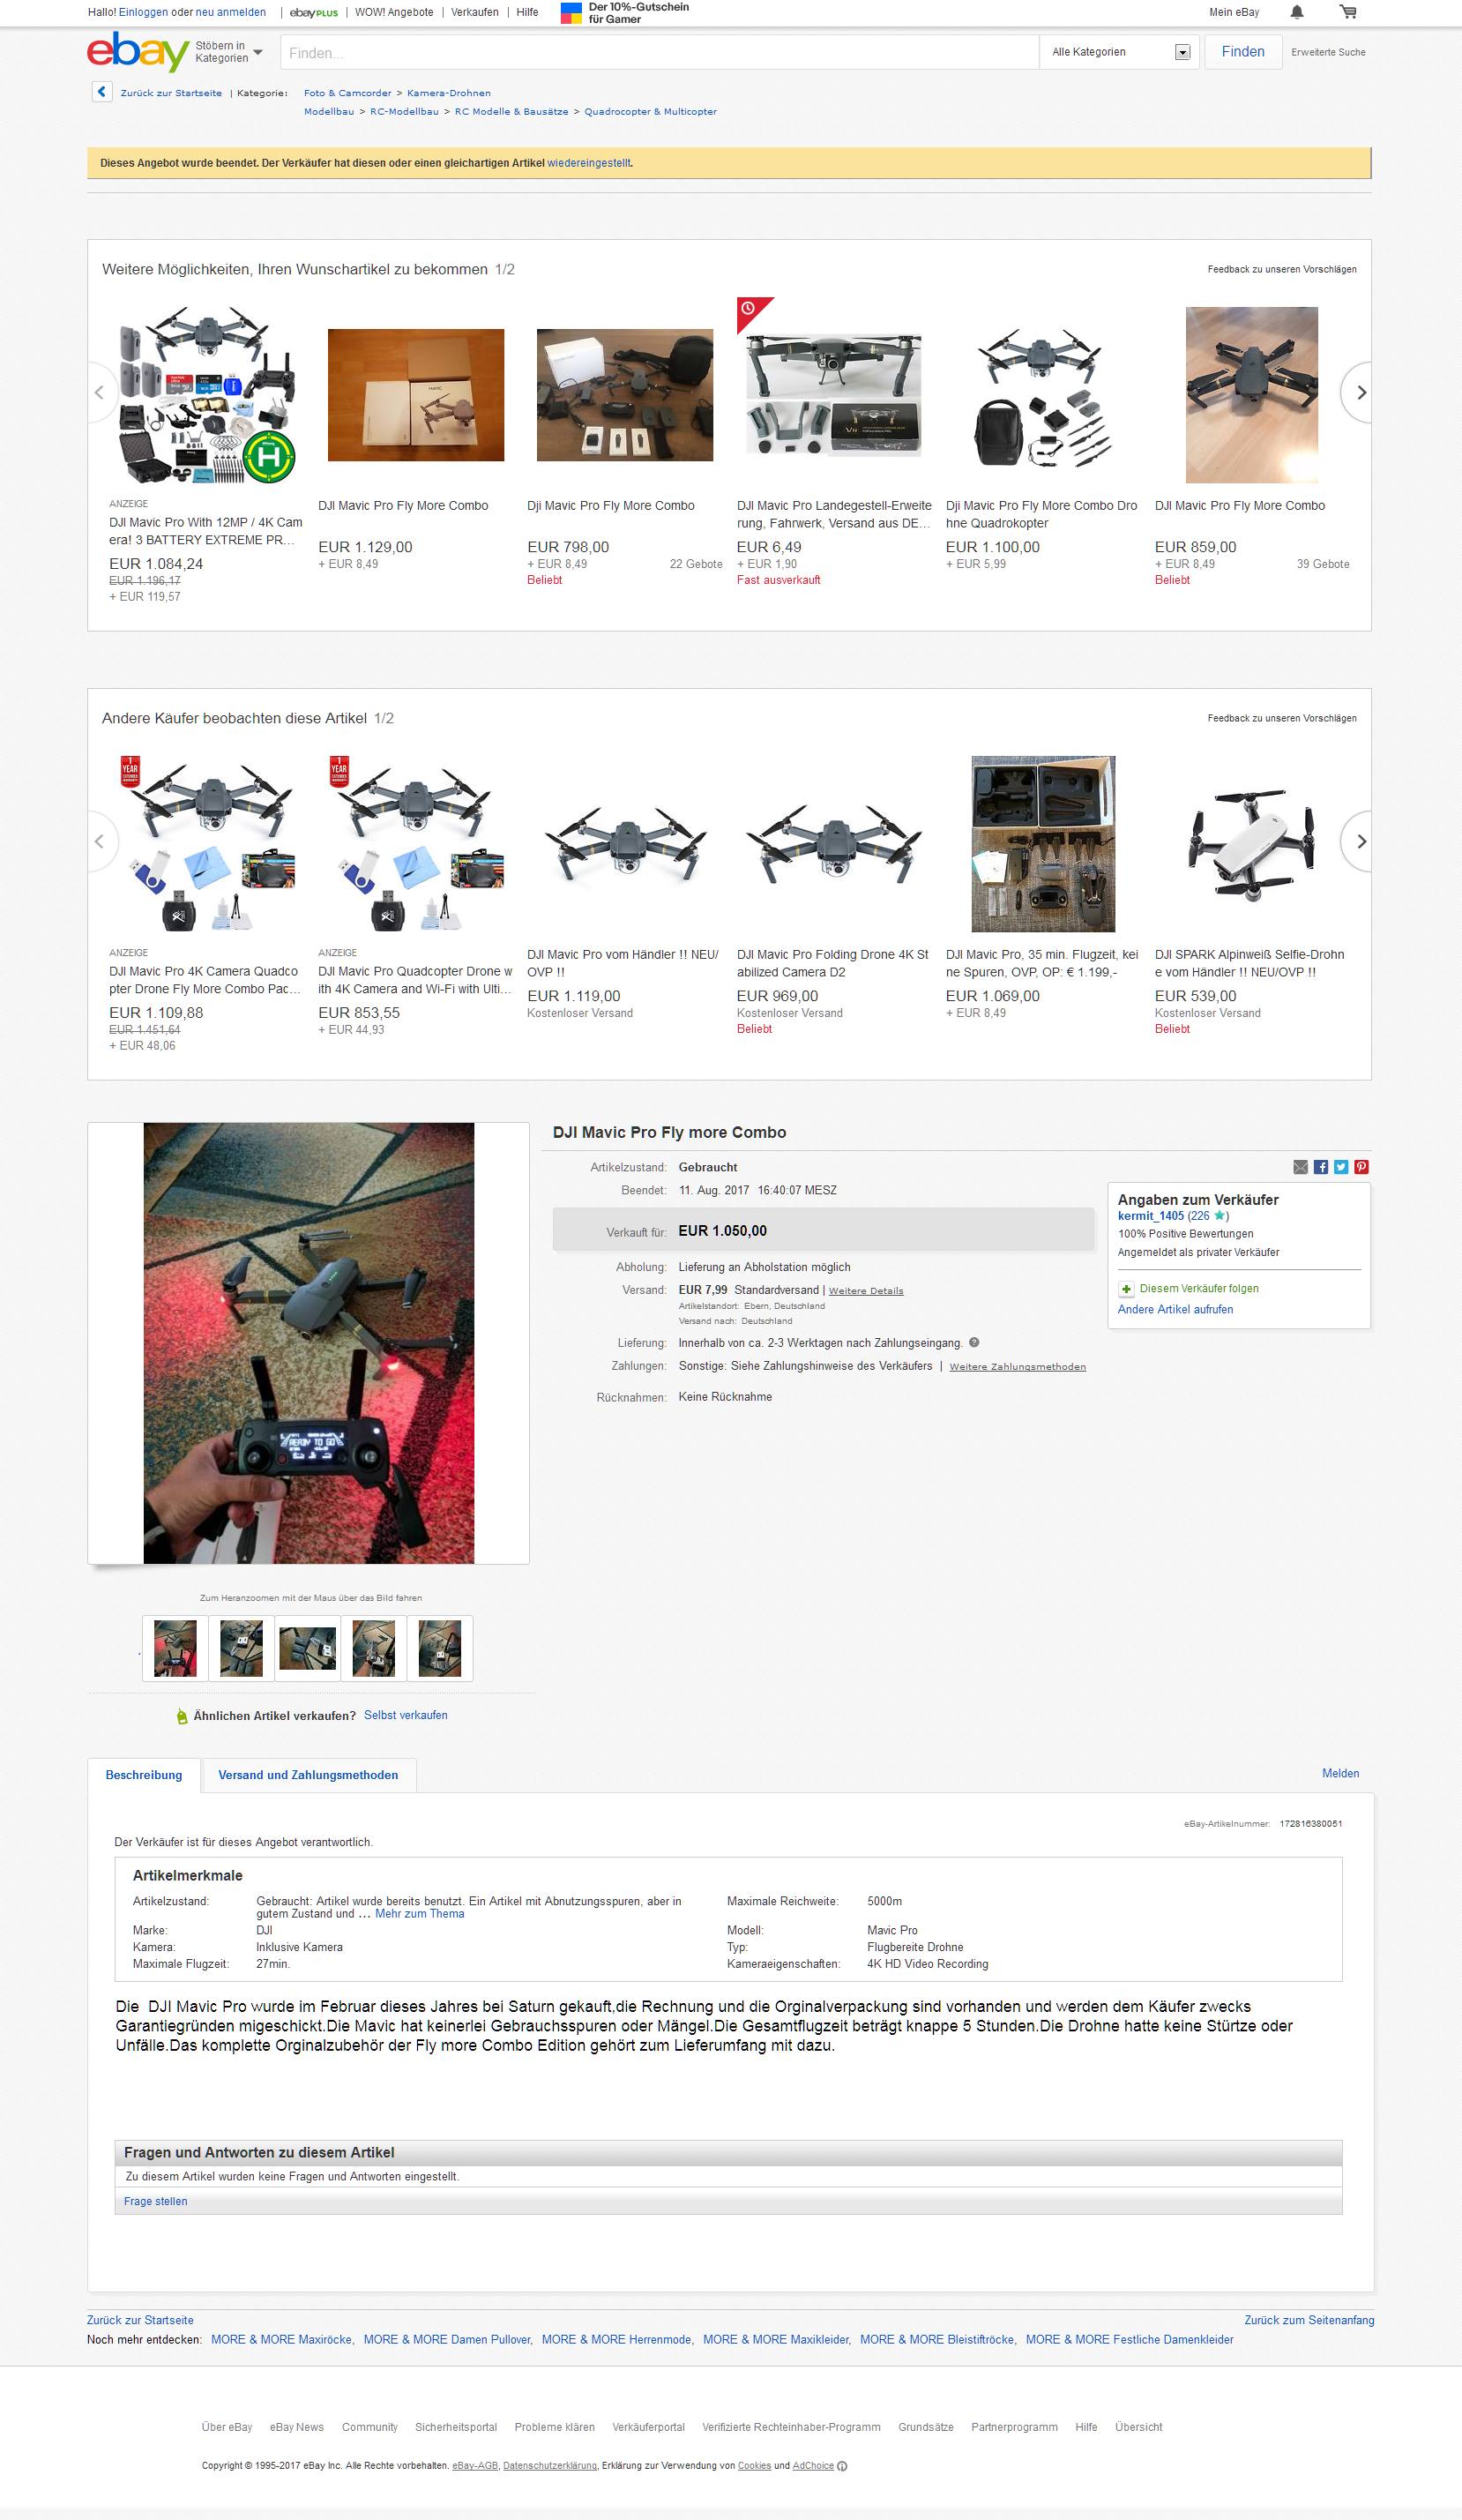Share listing on Facebook icon

click(1321, 1167)
